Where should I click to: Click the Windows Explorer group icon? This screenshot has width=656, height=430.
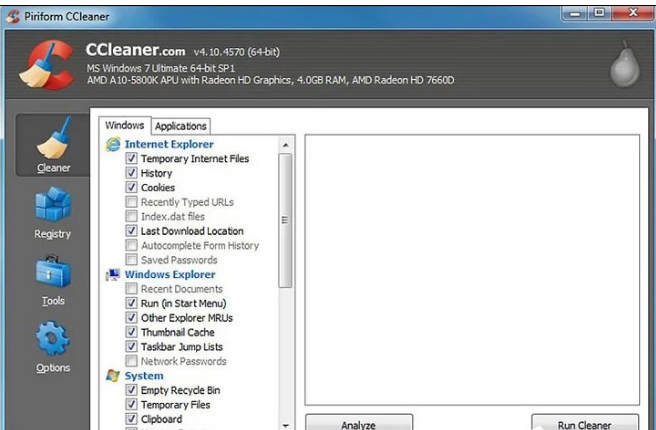click(113, 275)
